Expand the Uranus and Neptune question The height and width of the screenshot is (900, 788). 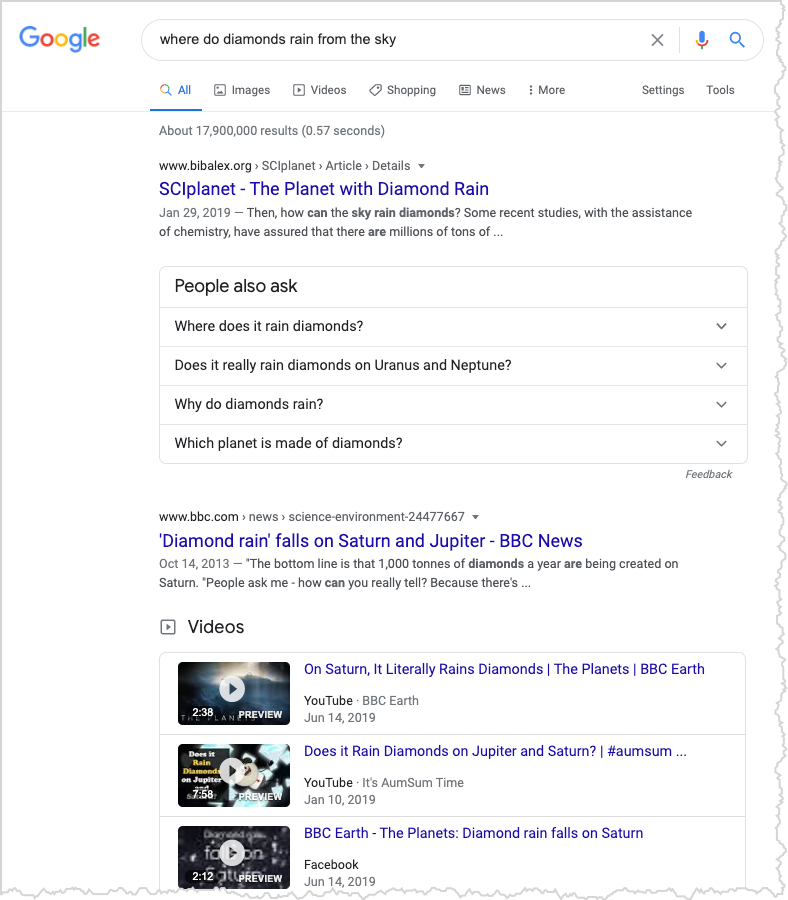(453, 365)
